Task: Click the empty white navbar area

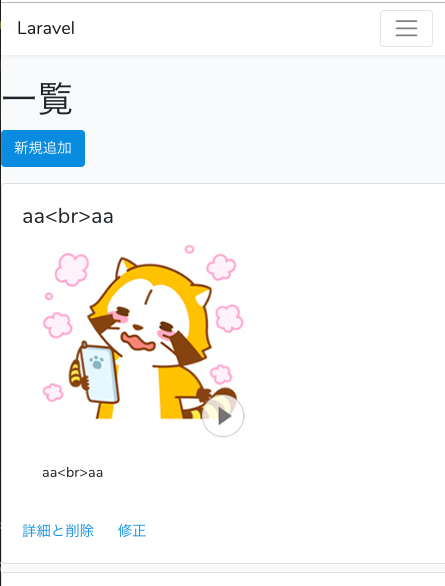Action: click(x=224, y=28)
